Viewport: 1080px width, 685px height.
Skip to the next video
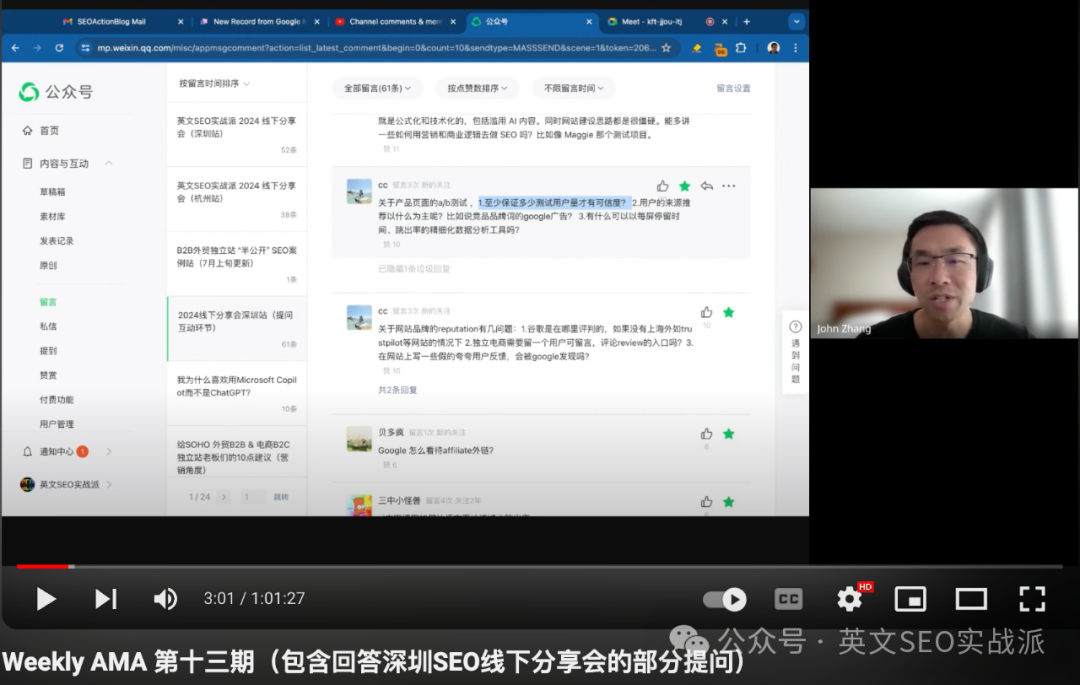pyautogui.click(x=105, y=599)
